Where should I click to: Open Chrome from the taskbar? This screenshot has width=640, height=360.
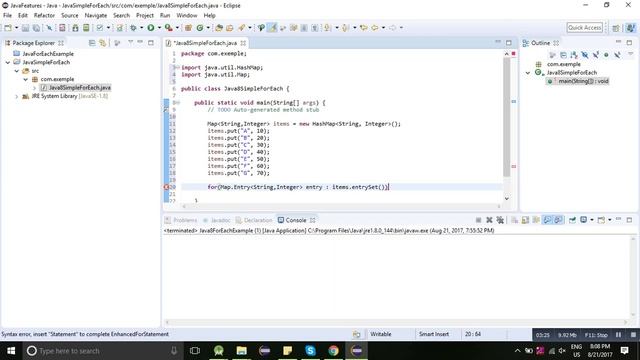[x=333, y=351]
